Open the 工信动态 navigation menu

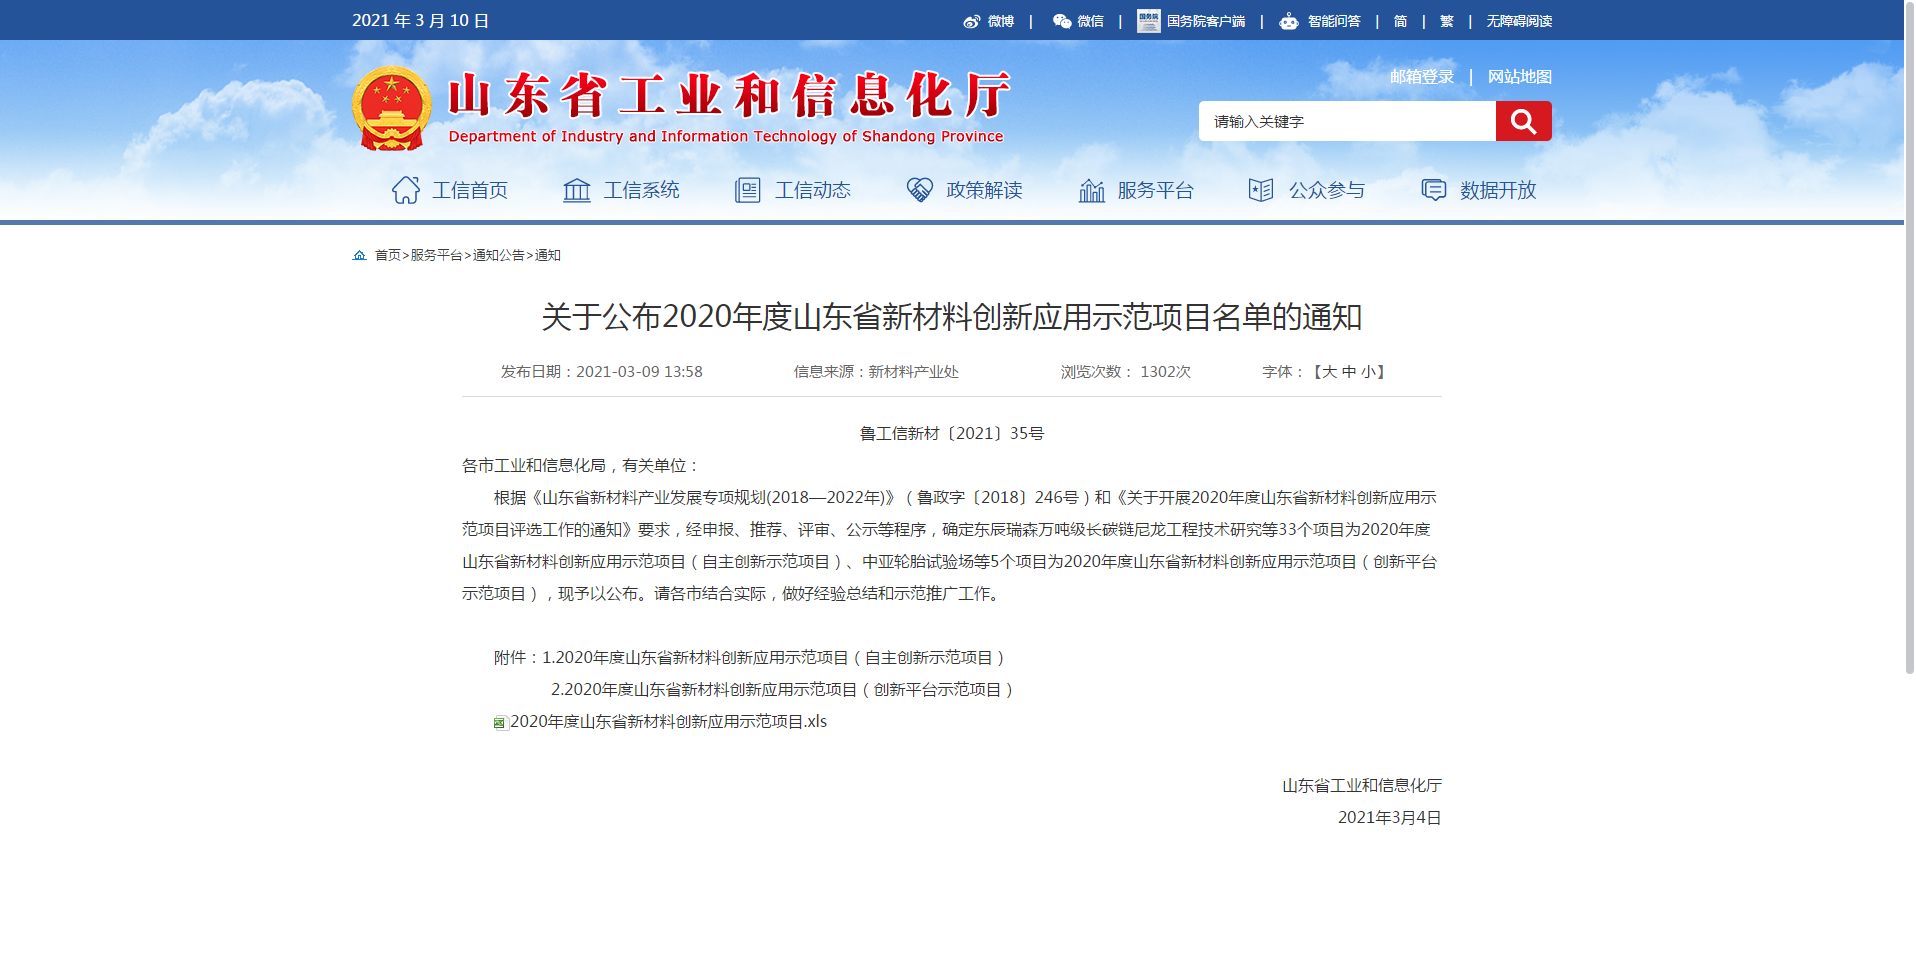[793, 190]
